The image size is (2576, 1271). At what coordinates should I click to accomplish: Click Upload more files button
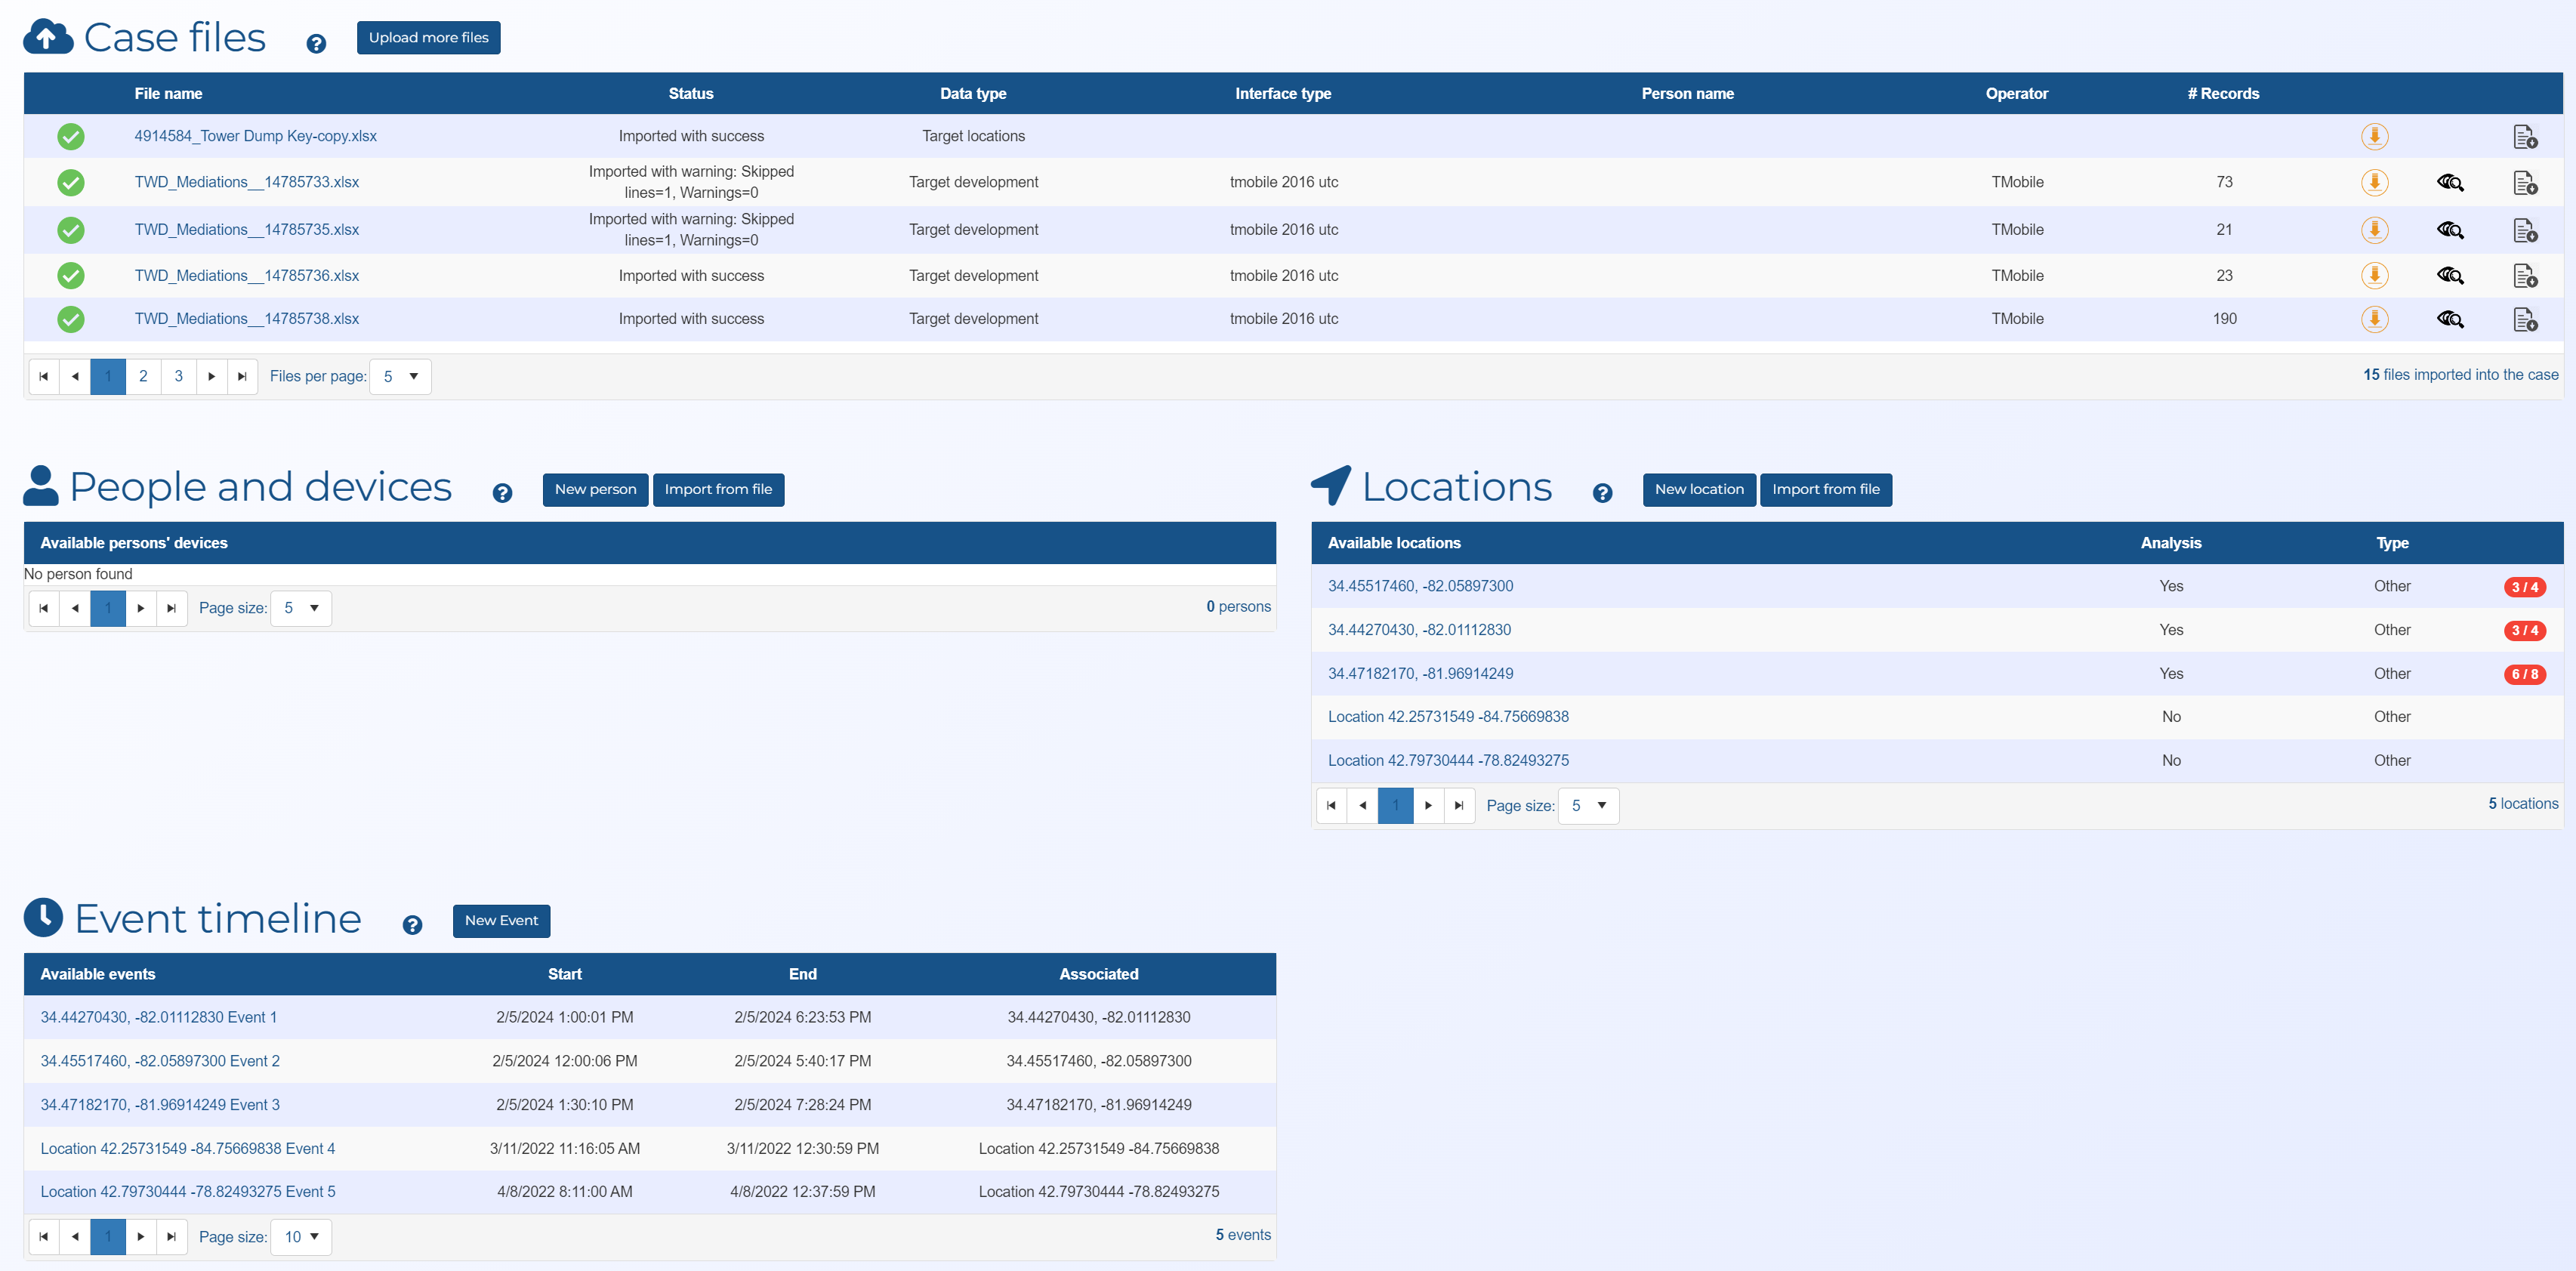[x=428, y=38]
